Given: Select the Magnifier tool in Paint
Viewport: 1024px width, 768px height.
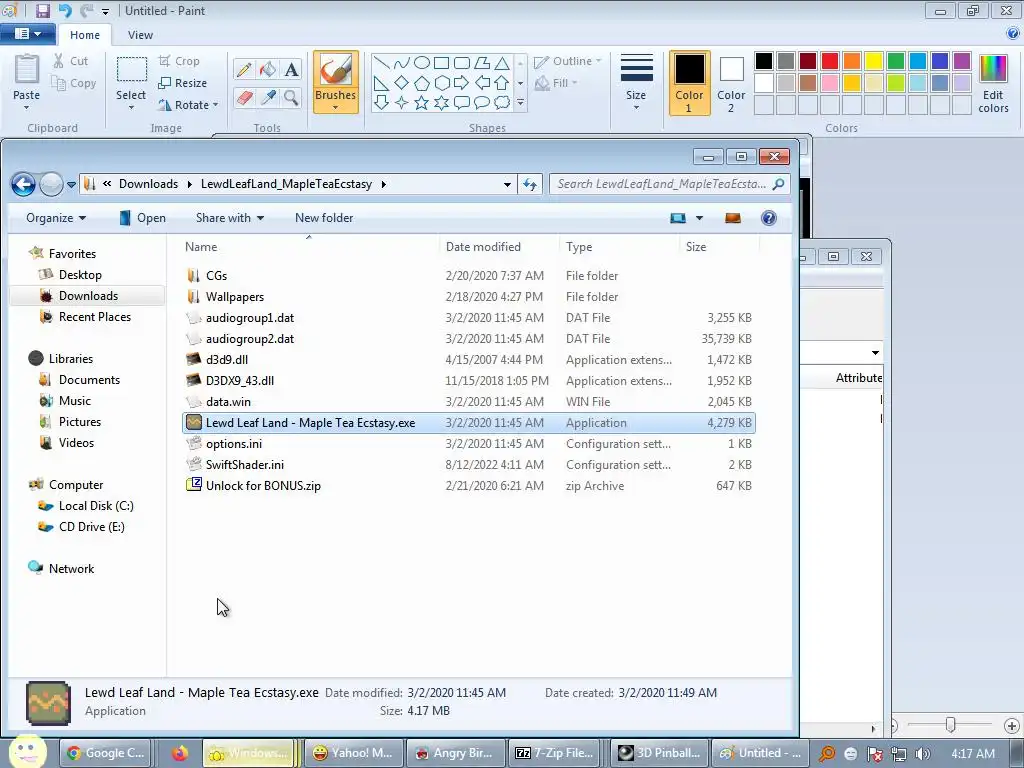Looking at the screenshot, I should [291, 98].
